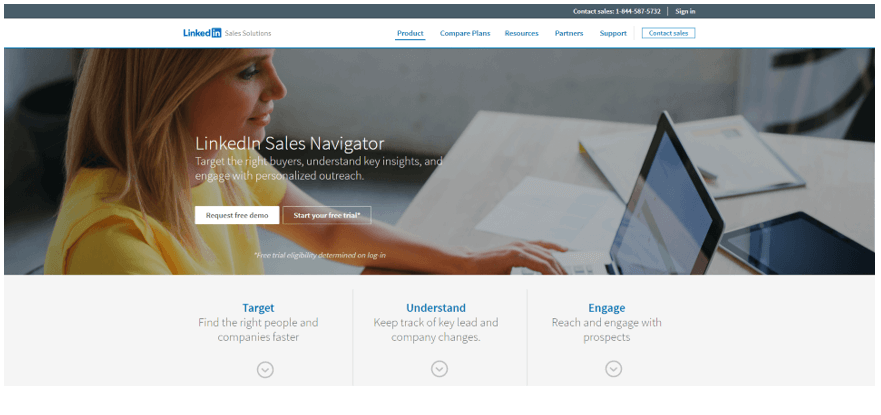Screen dimensions: 881x415
Task: Click the free trial eligibility note
Action: [x=320, y=255]
